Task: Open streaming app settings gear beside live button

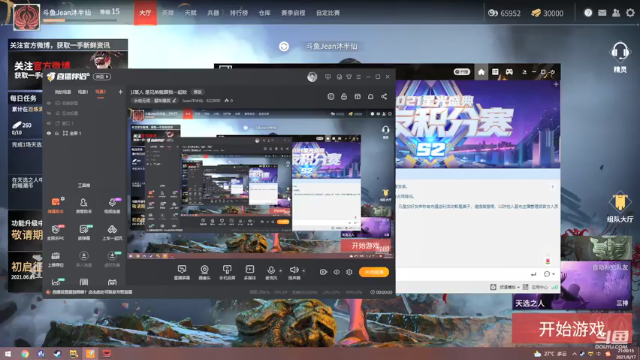Action: coord(349,272)
